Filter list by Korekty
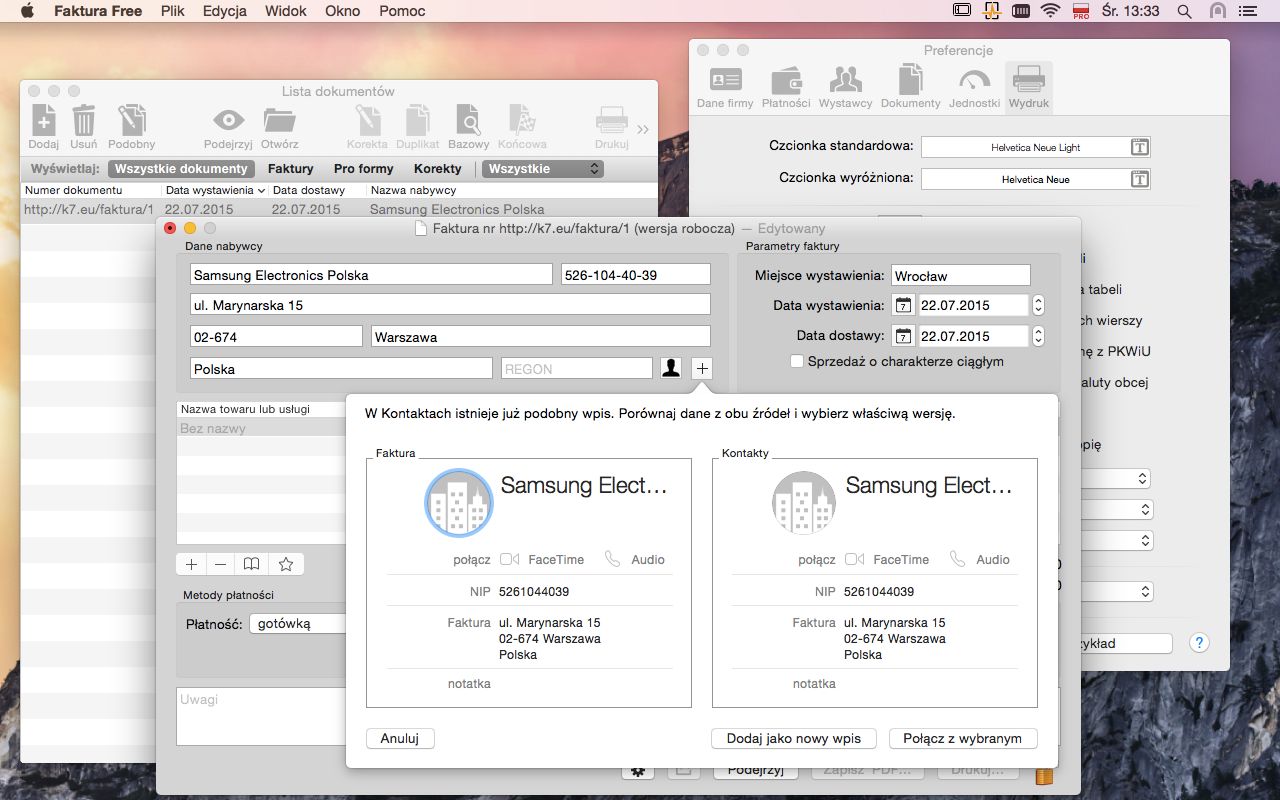This screenshot has width=1280, height=800. [438, 169]
